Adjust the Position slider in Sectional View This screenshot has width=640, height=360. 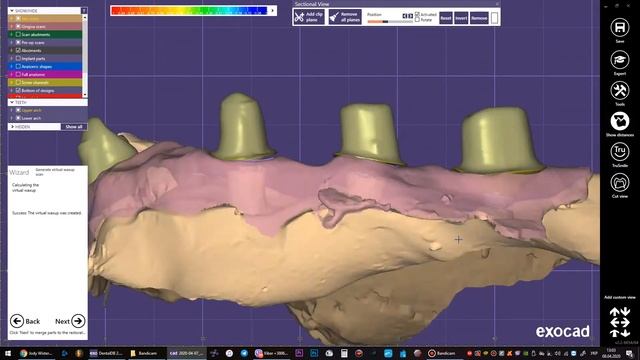click(384, 22)
